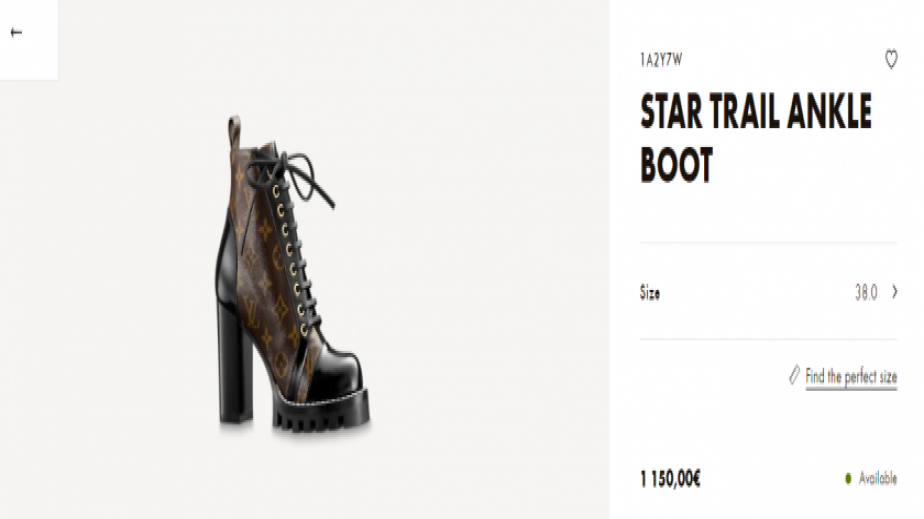
Task: Click the boot's treaded platform sole
Action: coord(320,415)
